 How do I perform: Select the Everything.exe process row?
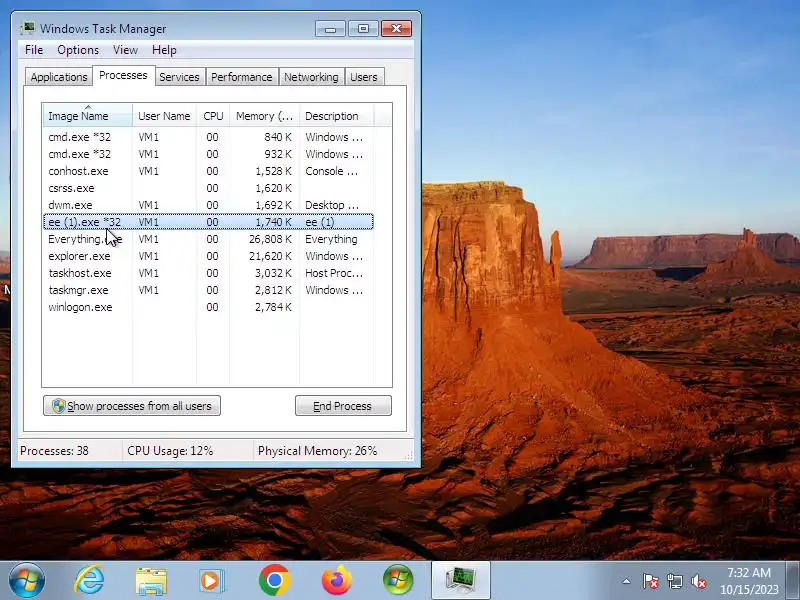pyautogui.click(x=209, y=239)
